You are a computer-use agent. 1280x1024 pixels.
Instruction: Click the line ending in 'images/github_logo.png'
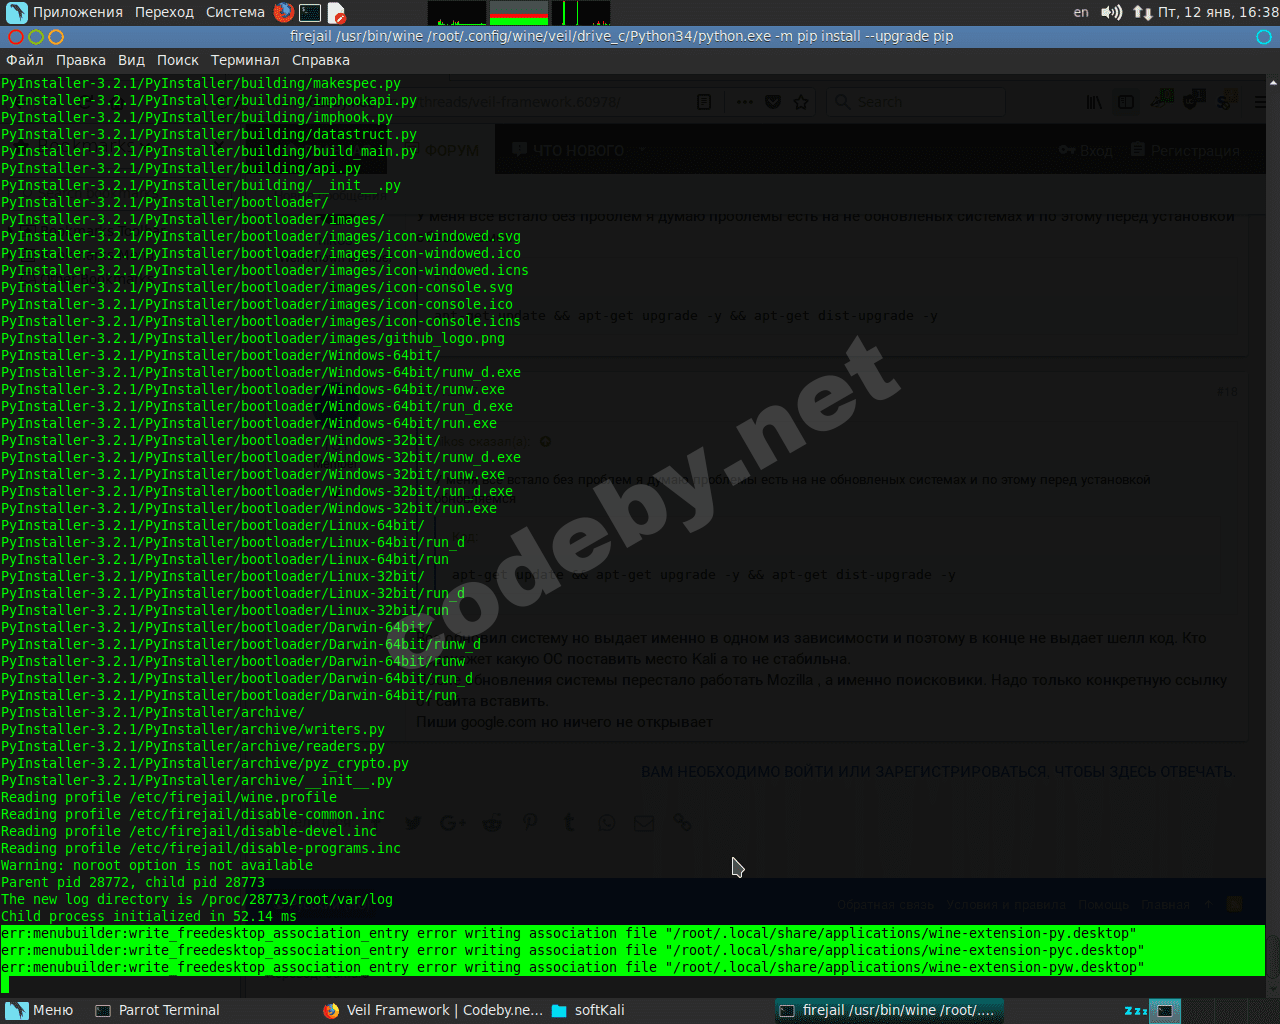pos(253,339)
